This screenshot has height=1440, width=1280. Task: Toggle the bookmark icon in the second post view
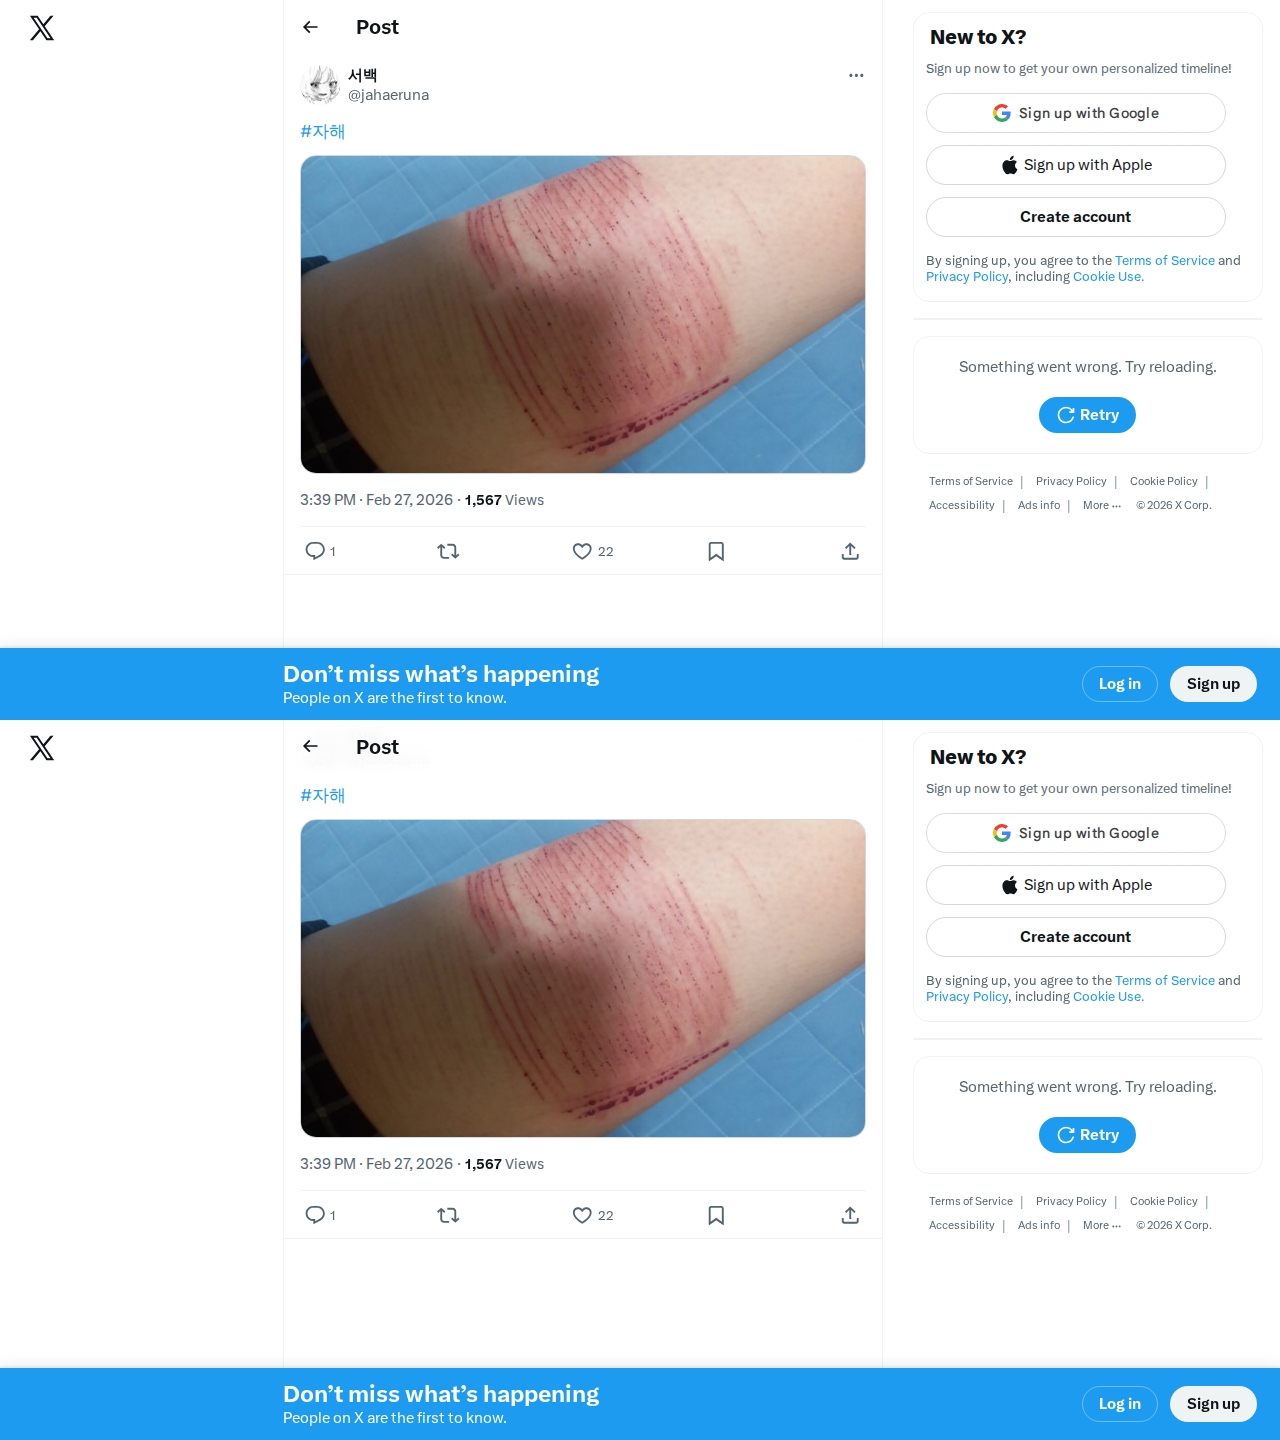(716, 1215)
